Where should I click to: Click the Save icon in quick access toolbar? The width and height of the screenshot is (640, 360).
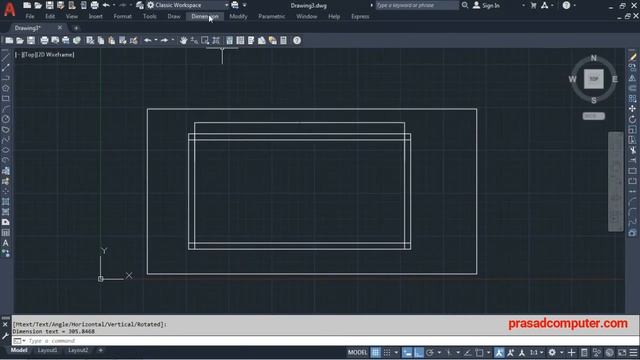(49, 5)
